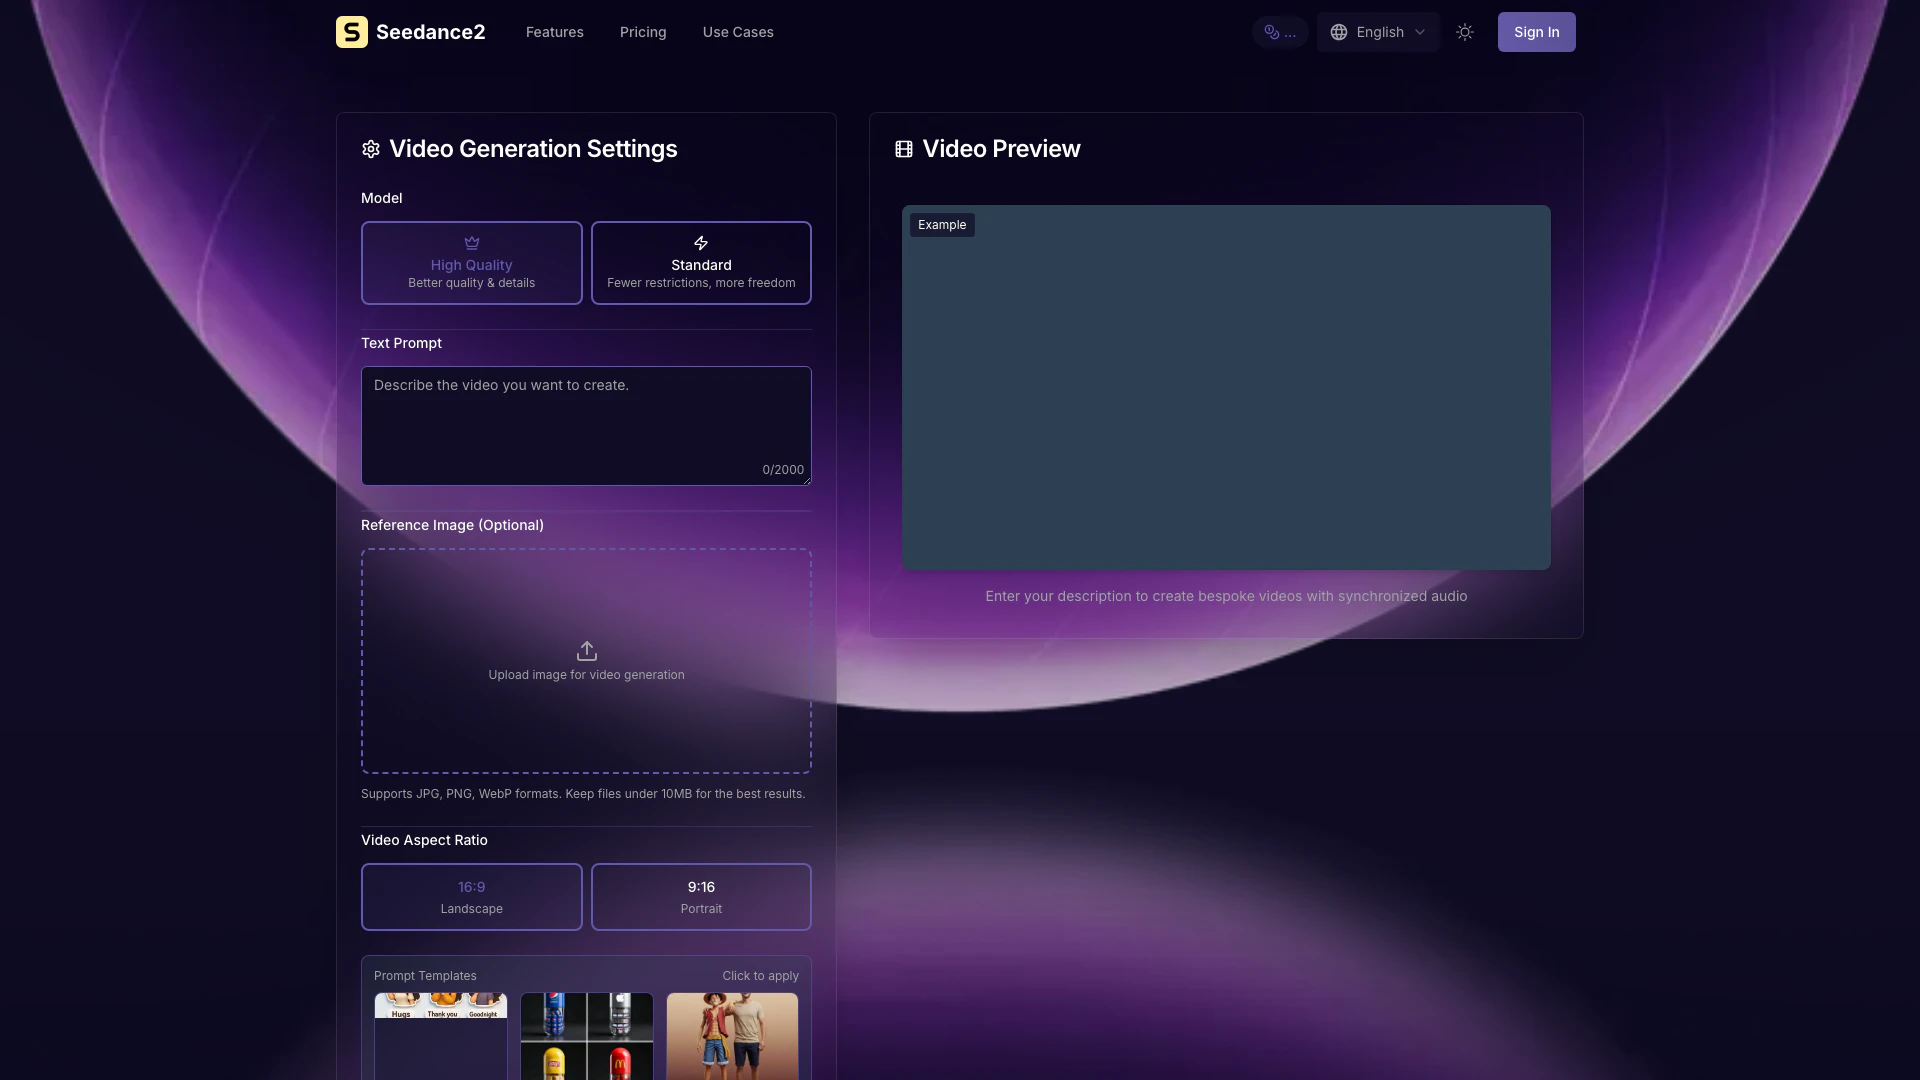This screenshot has height=1080, width=1920.
Task: Apply the soda cans prompt template
Action: point(587,1036)
